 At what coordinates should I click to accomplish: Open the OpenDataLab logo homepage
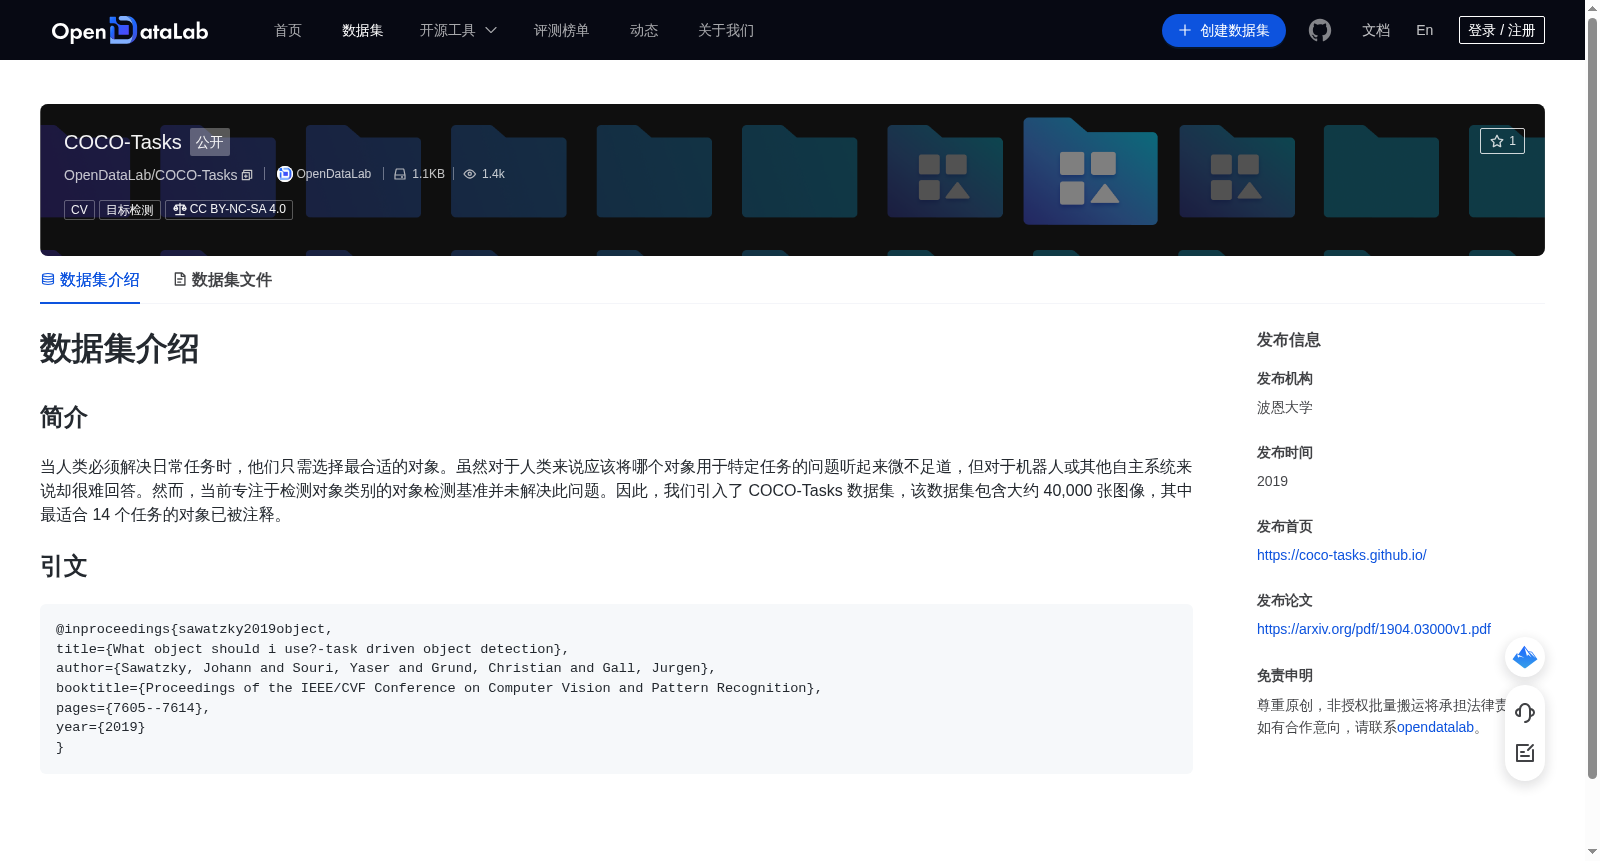click(130, 30)
